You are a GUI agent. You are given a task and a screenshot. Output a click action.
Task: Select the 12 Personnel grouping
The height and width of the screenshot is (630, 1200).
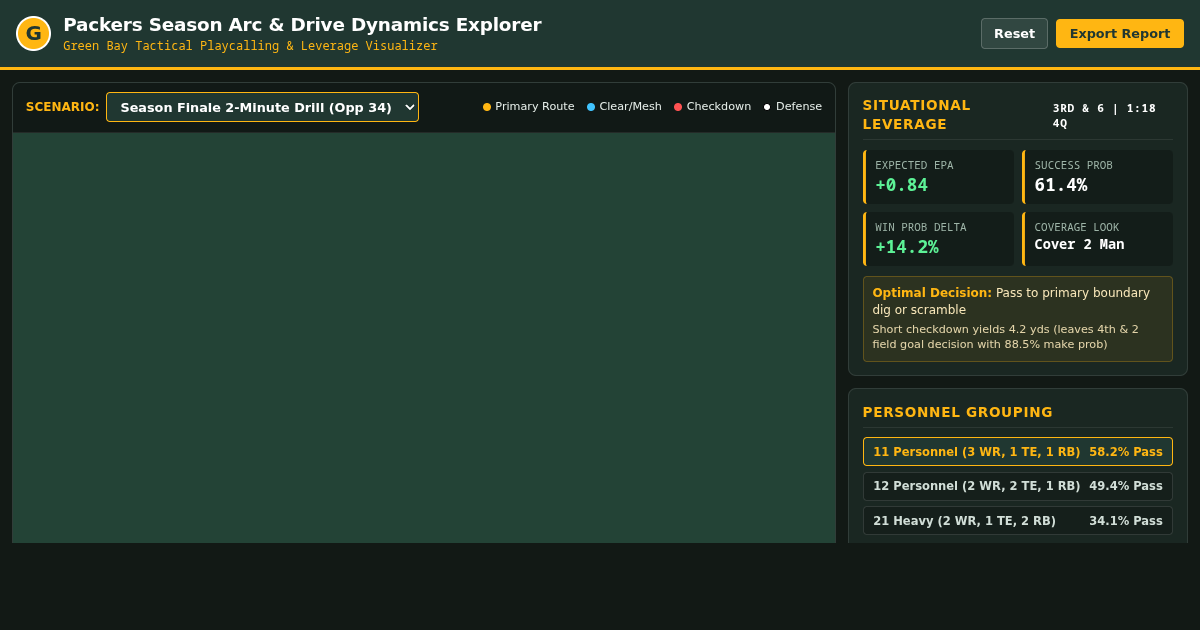pyautogui.click(x=1018, y=486)
